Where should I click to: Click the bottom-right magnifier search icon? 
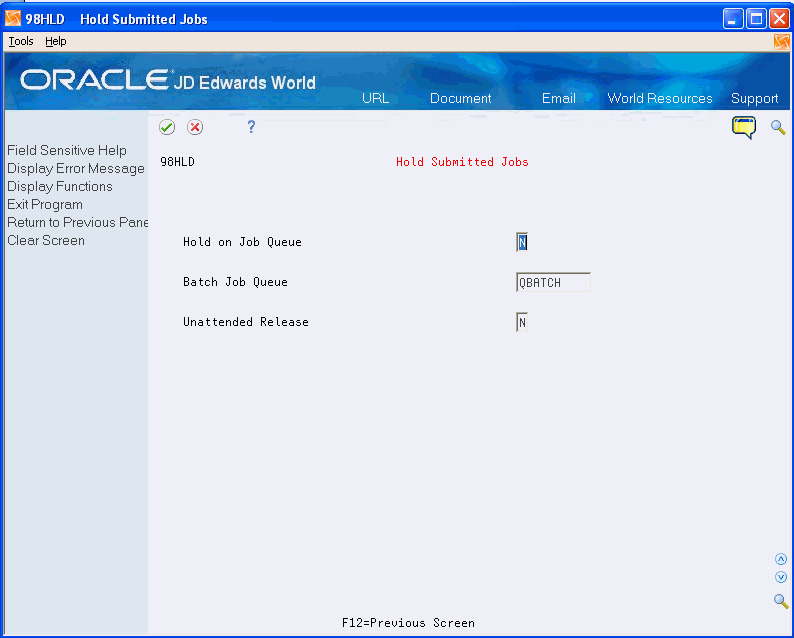coord(781,601)
